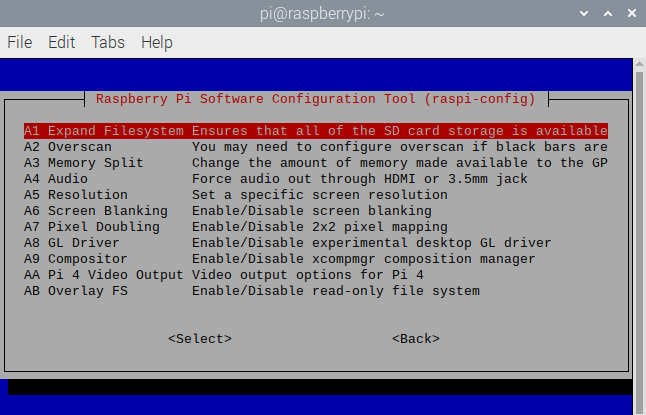646x415 pixels.
Task: Close the terminal window
Action: (628, 14)
